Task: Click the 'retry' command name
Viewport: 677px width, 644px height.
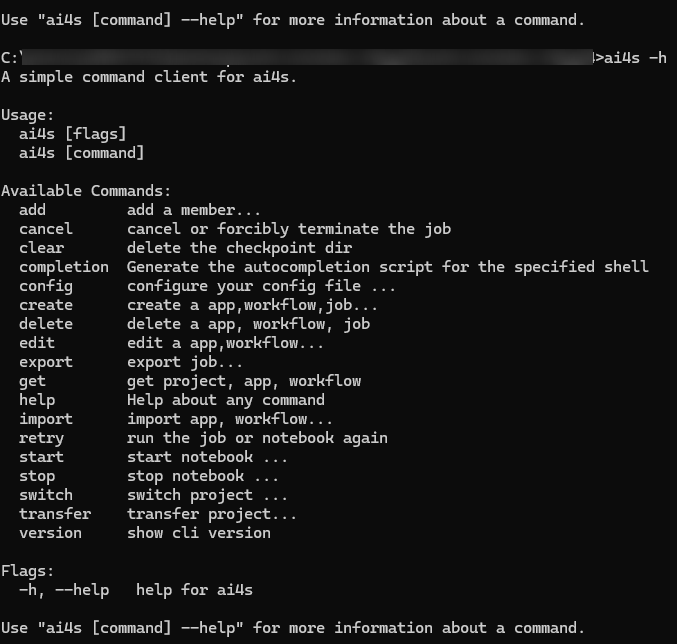Action: coord(41,439)
